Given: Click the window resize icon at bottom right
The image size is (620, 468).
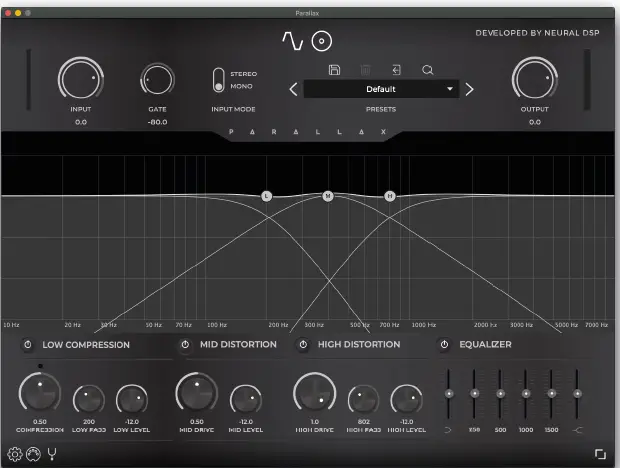Looking at the screenshot, I should click(x=600, y=454).
